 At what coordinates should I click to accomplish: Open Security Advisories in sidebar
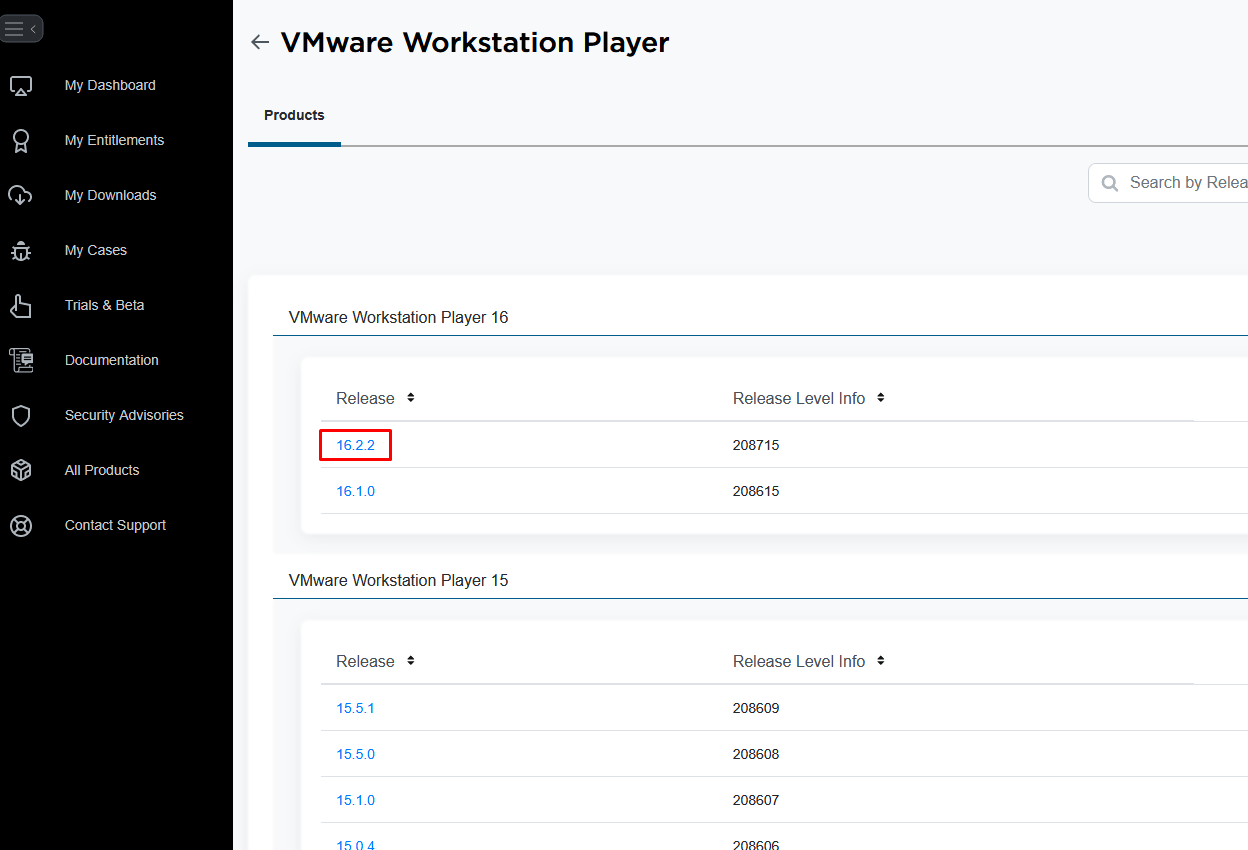[x=124, y=416]
